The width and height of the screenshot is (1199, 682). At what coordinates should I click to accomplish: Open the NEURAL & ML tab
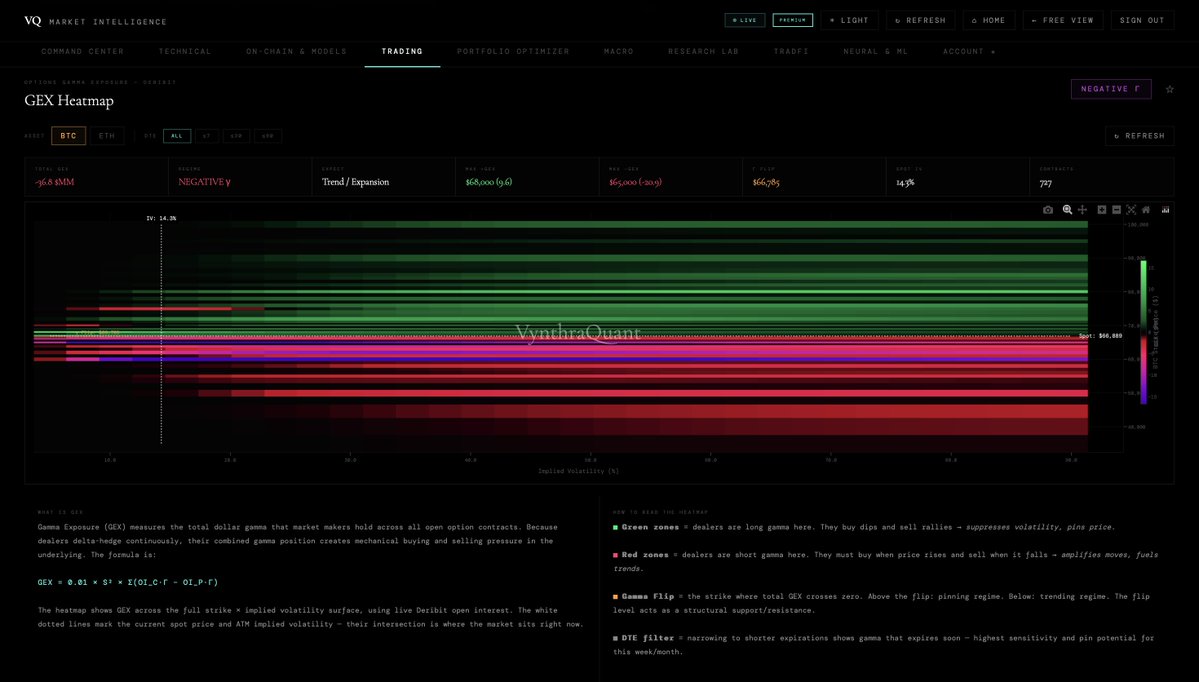(876, 51)
